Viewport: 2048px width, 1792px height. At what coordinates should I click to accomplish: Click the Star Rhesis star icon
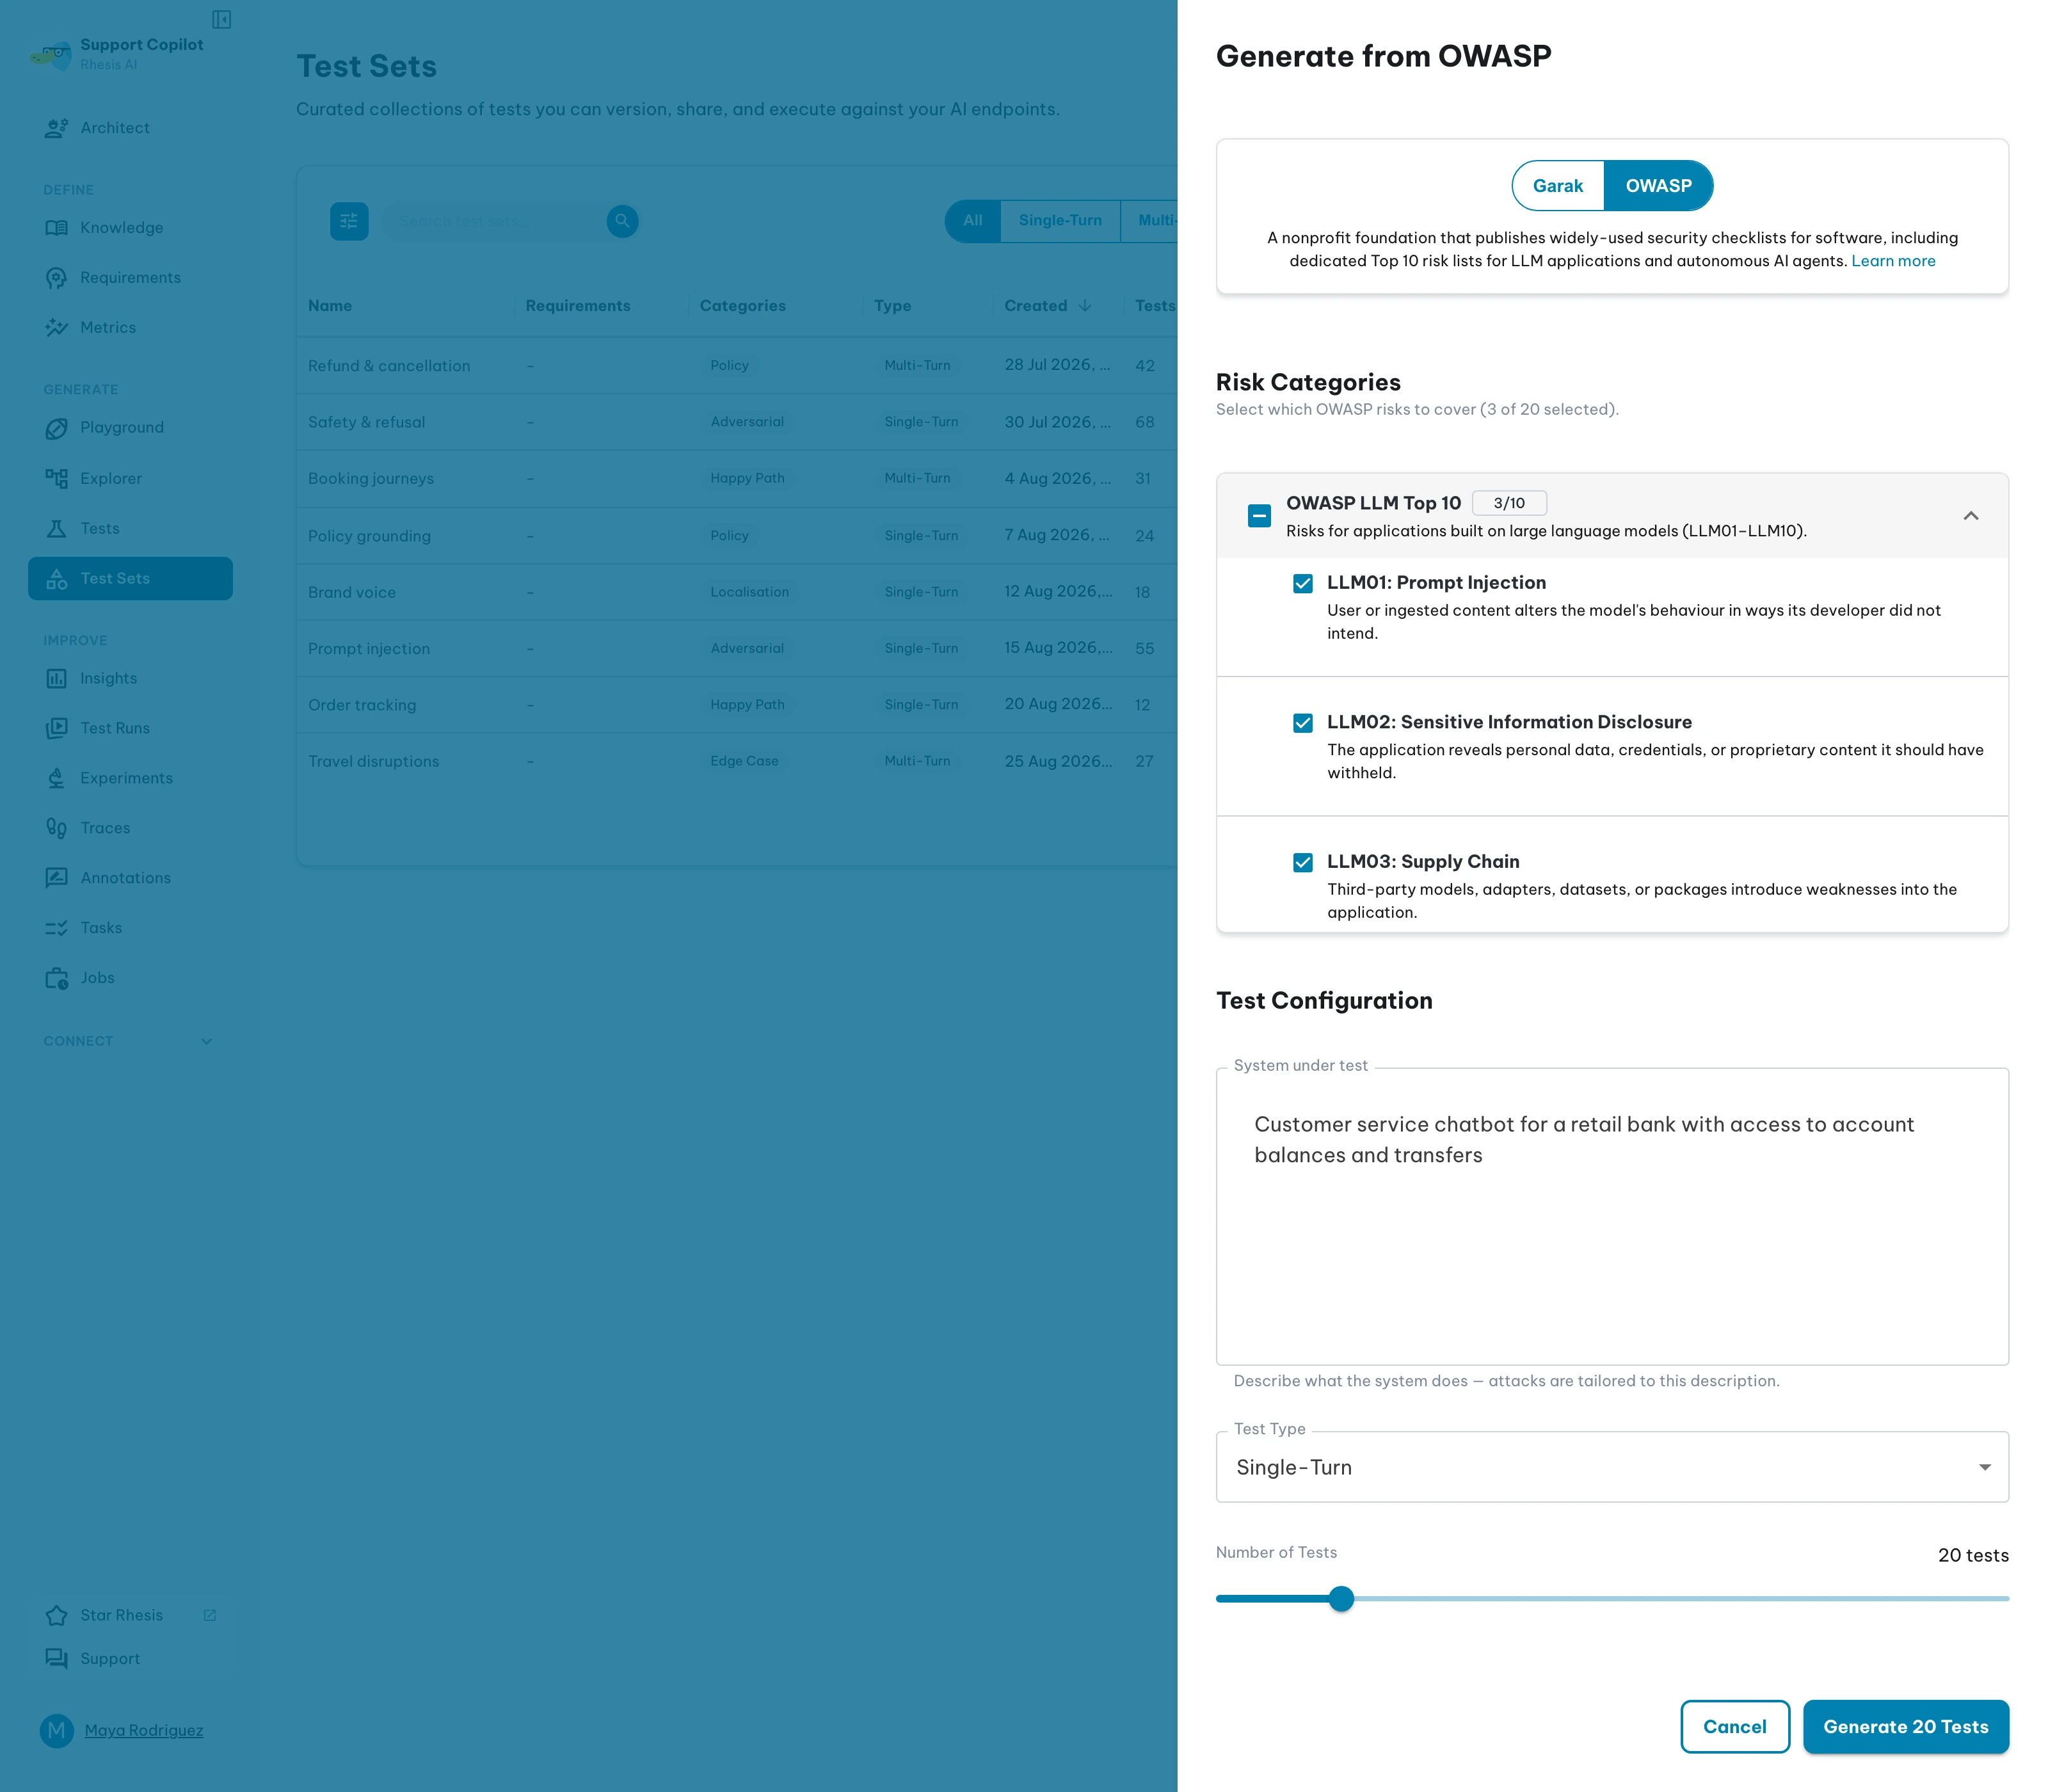click(x=56, y=1615)
